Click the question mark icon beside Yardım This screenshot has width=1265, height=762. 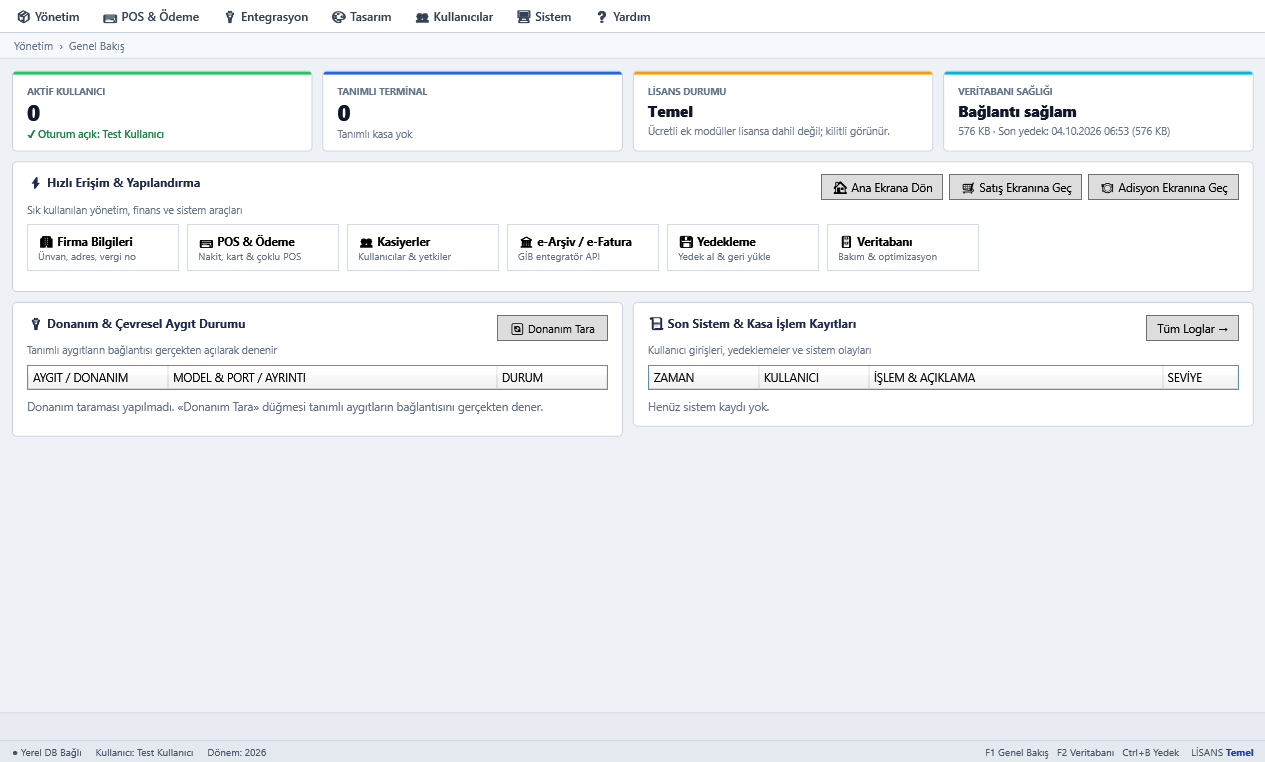[602, 17]
